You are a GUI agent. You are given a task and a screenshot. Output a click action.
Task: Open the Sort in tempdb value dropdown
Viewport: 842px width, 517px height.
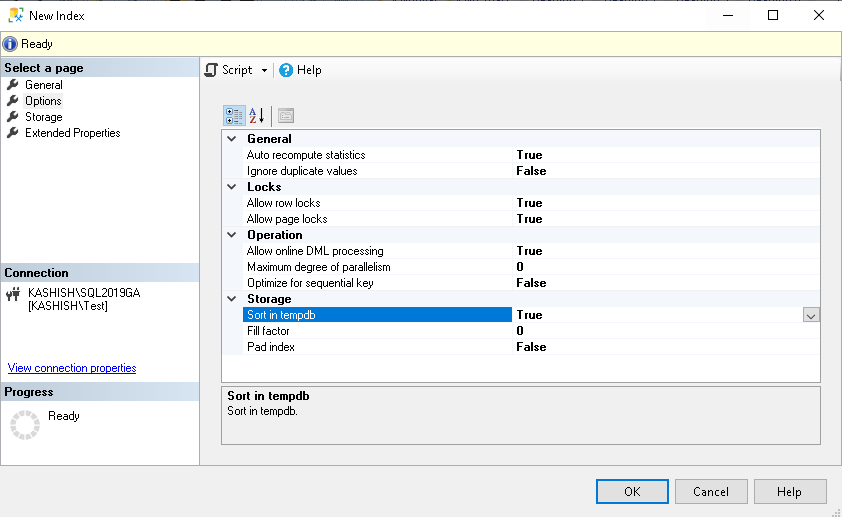point(811,315)
